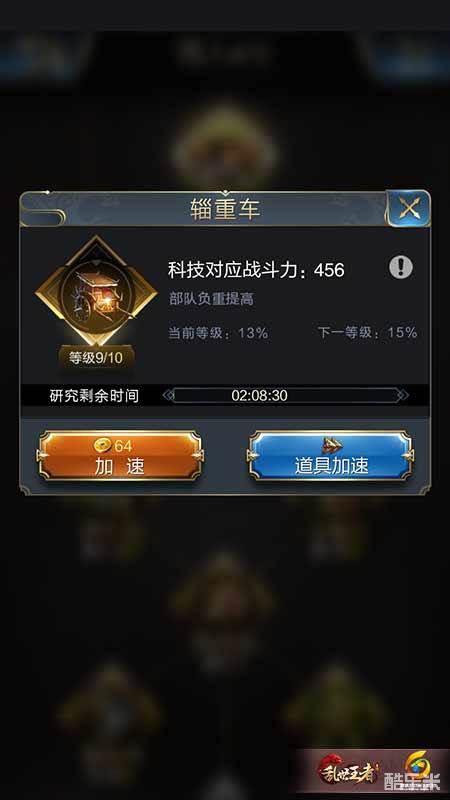Image resolution: width=450 pixels, height=800 pixels.
Task: Tap the 道具加速 blue button
Action: coord(331,456)
